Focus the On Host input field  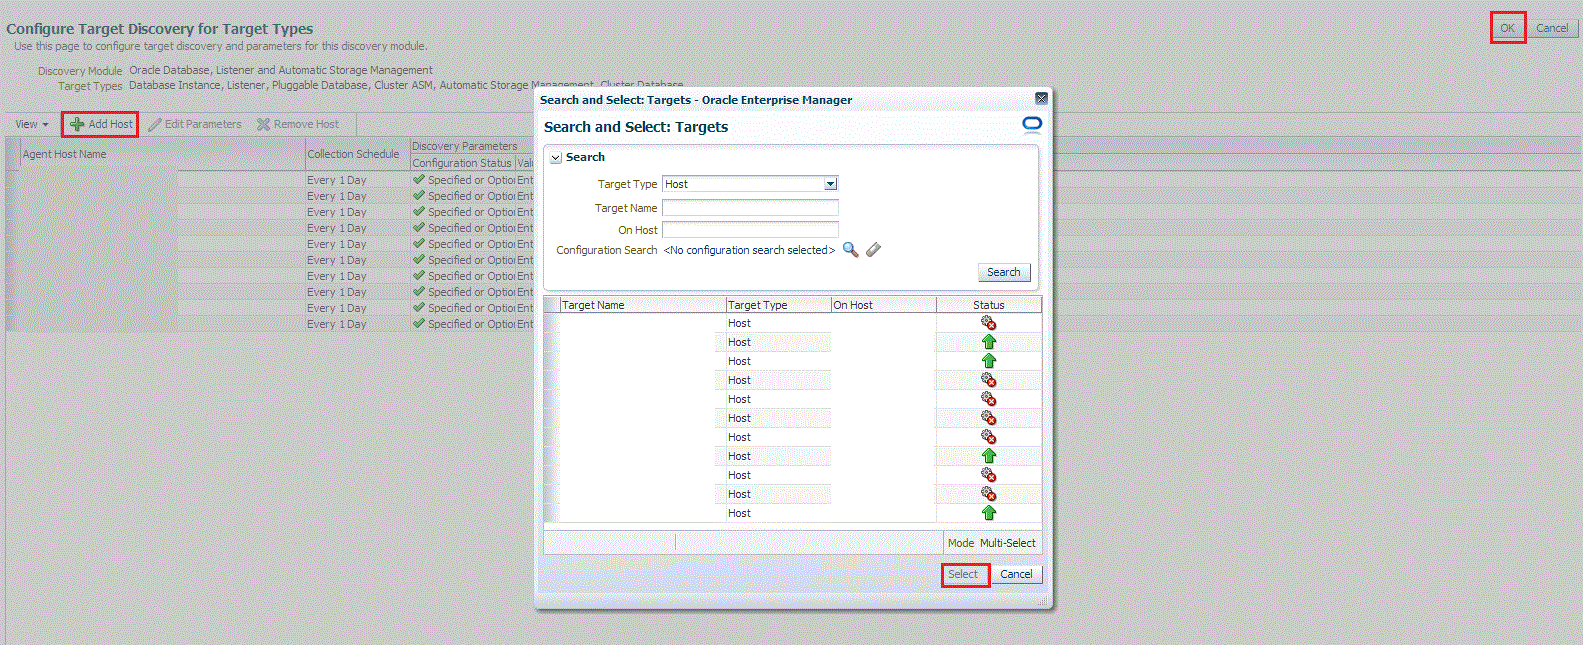click(750, 230)
